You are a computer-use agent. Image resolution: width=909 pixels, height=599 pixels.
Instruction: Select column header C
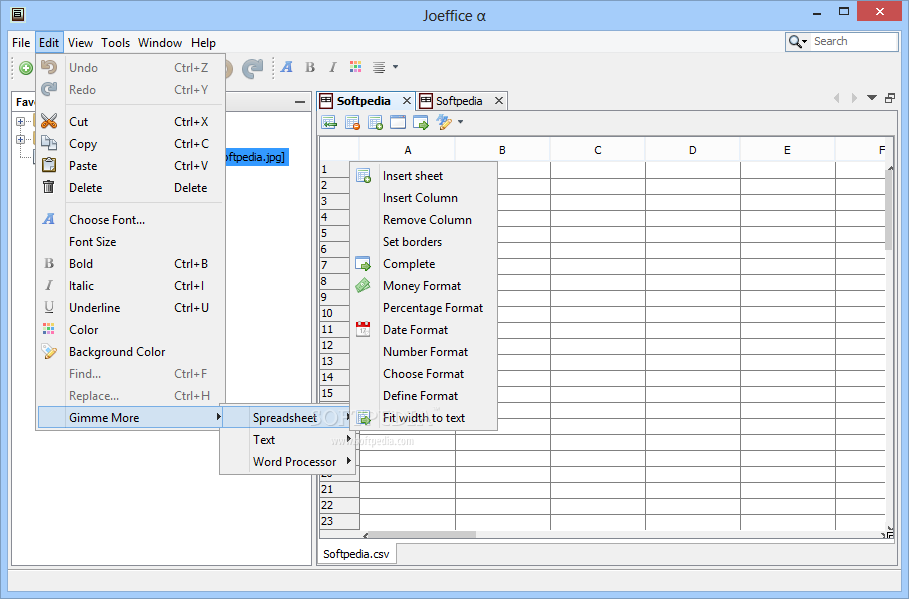pos(597,150)
